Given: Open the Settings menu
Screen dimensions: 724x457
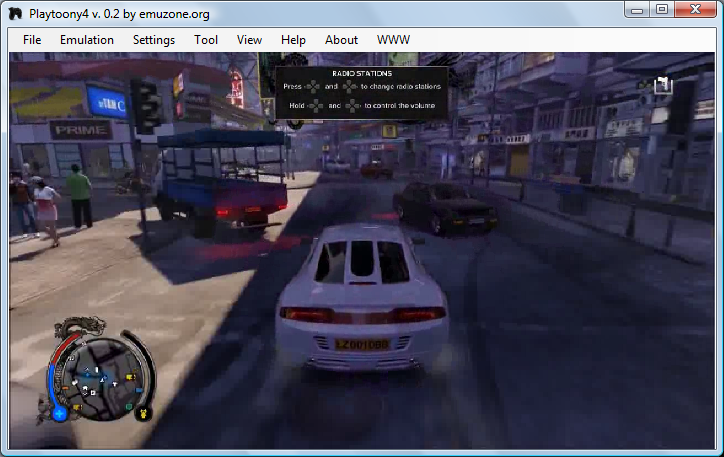Looking at the screenshot, I should pyautogui.click(x=154, y=40).
